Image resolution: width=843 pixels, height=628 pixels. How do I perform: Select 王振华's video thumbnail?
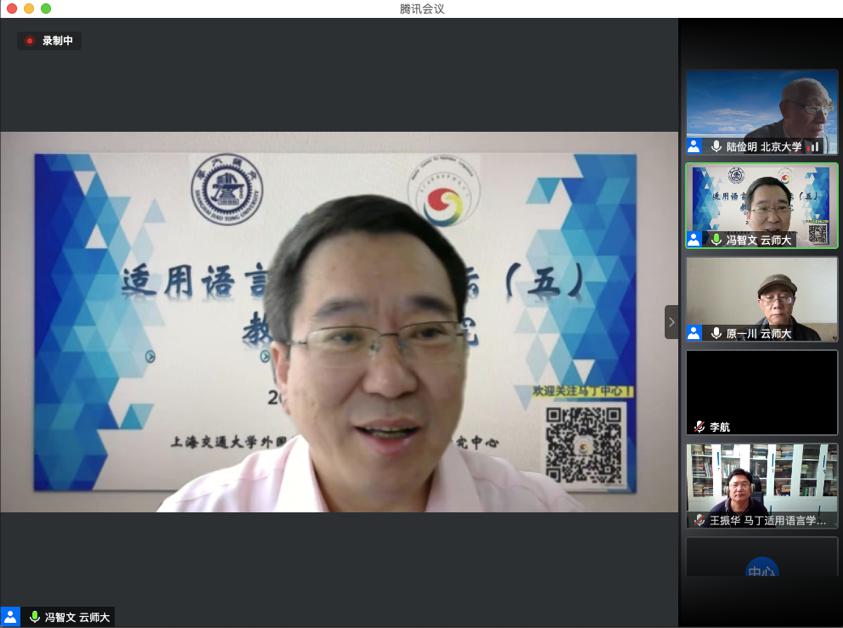762,480
